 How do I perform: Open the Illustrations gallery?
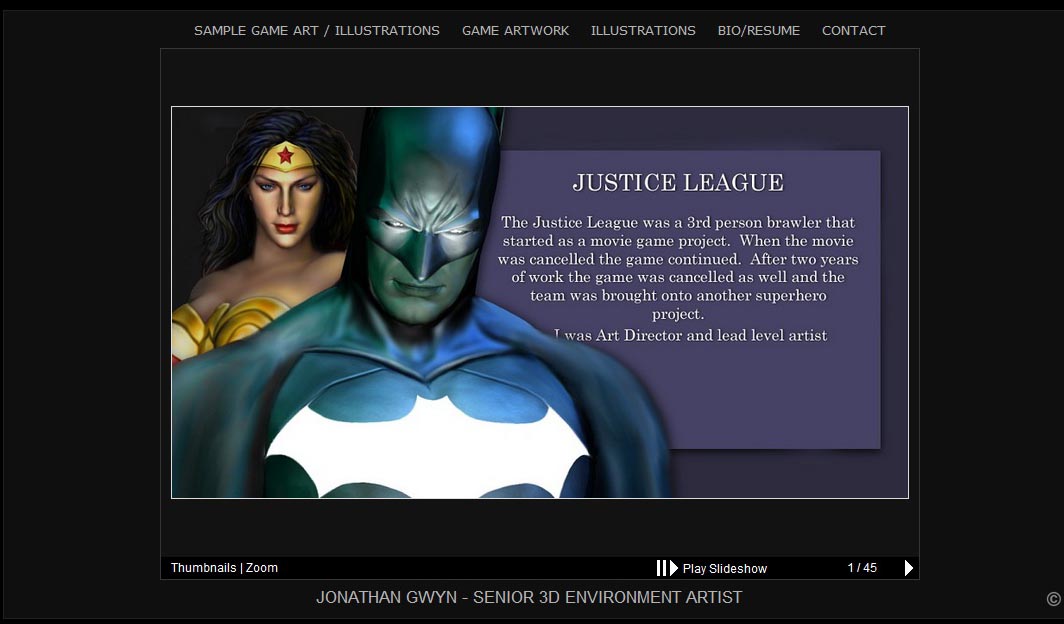coord(643,31)
